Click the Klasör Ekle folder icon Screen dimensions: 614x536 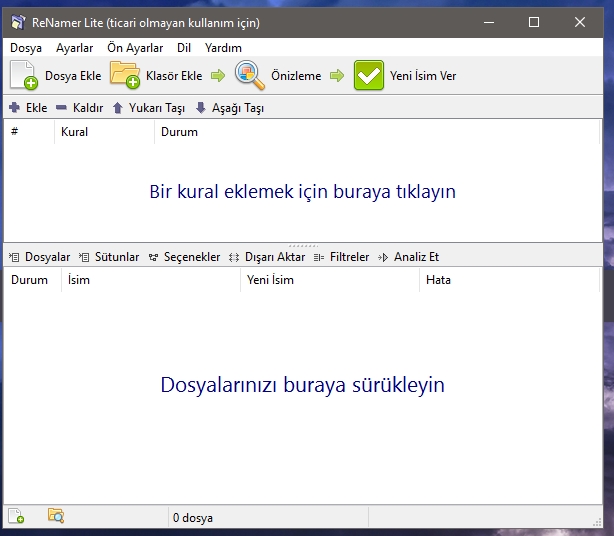tap(125, 75)
